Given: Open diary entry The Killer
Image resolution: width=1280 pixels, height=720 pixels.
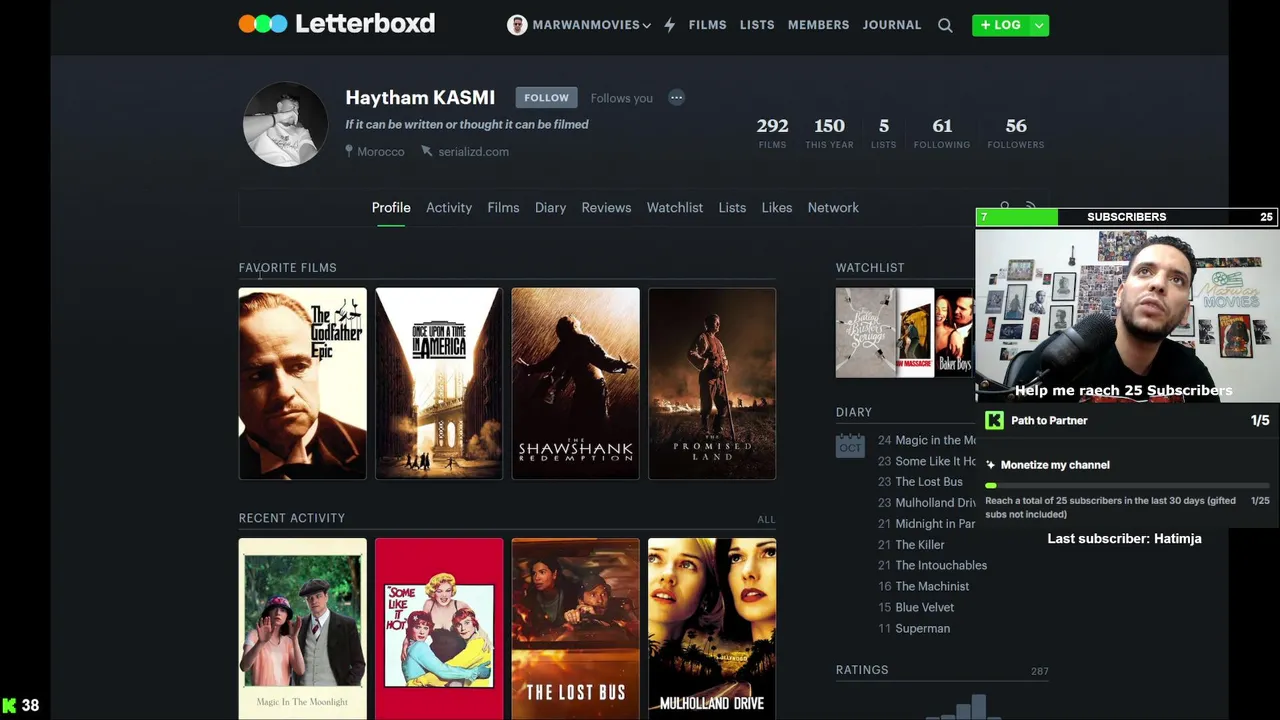Looking at the screenshot, I should [920, 545].
